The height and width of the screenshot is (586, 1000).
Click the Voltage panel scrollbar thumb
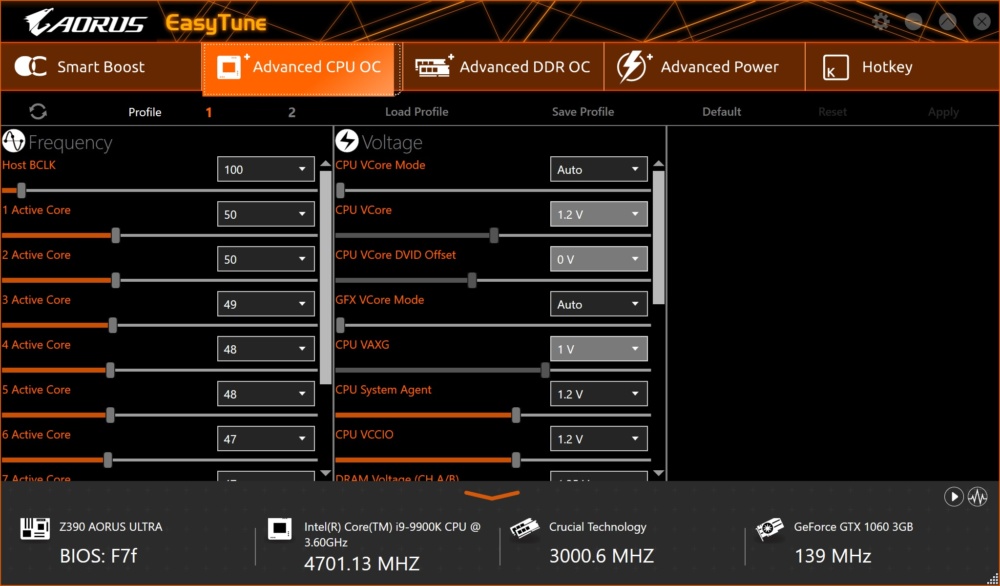click(x=659, y=237)
